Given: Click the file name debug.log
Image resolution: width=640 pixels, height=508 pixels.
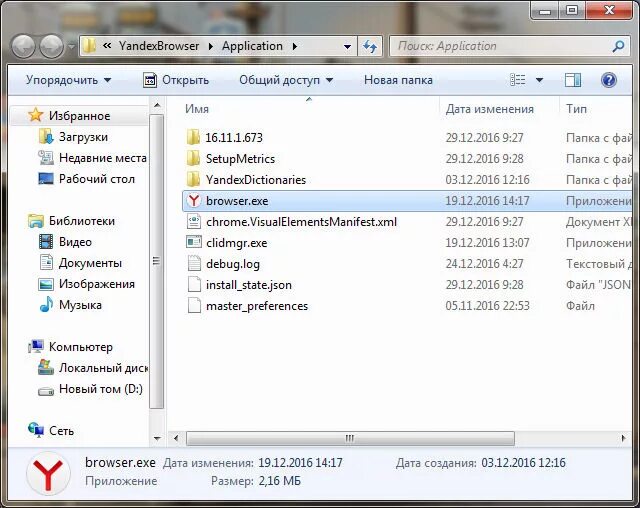Looking at the screenshot, I should pos(233,264).
